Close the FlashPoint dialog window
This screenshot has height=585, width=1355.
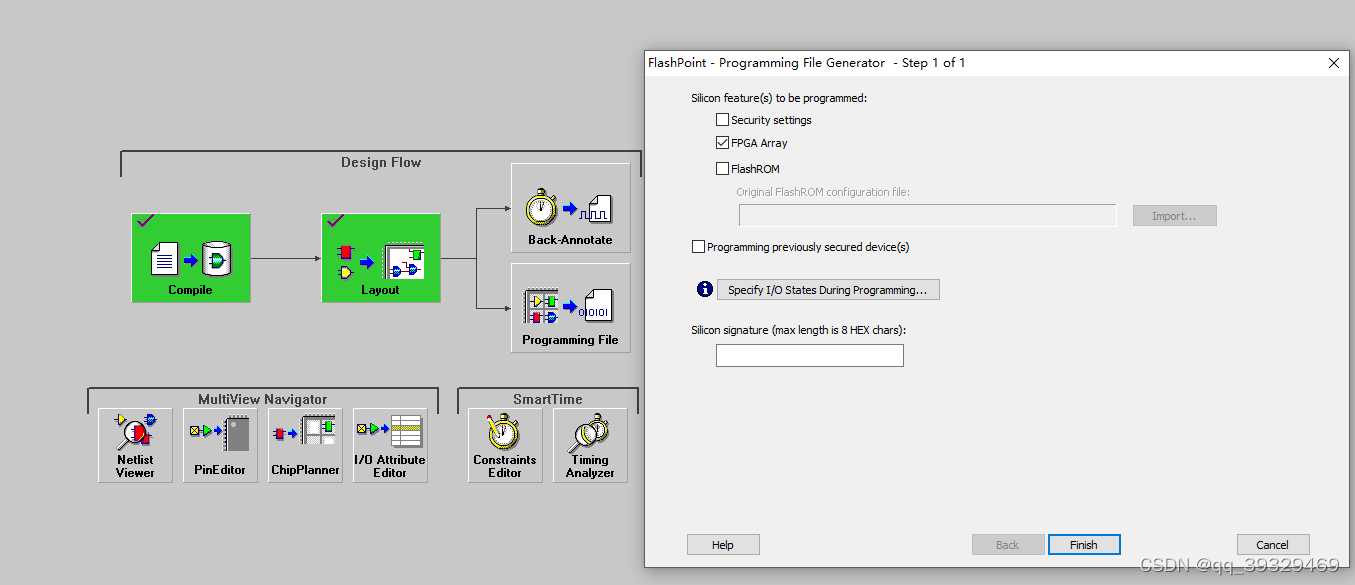coord(1333,62)
